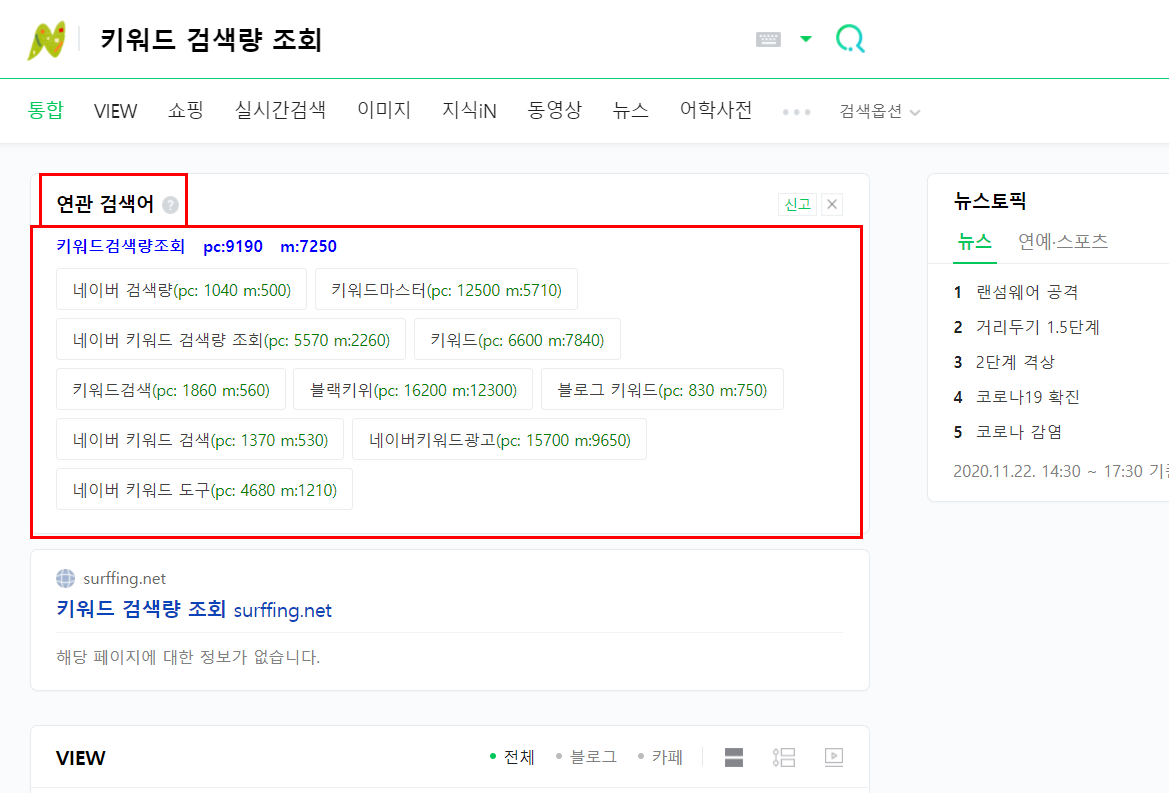The image size is (1169, 793).
Task: Open the on-screen keyboard icon
Action: 768,40
